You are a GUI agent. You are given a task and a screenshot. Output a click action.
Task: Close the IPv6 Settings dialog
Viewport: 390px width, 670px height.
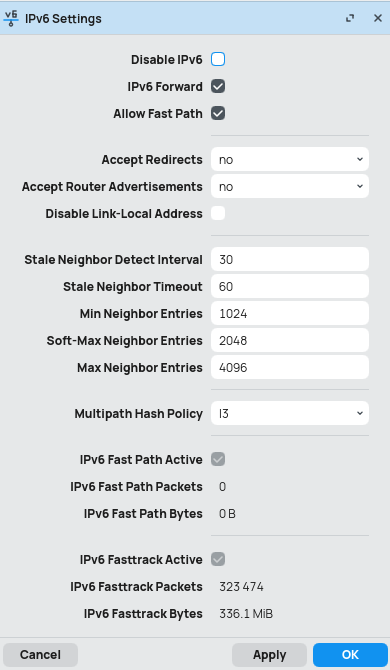pyautogui.click(x=378, y=18)
